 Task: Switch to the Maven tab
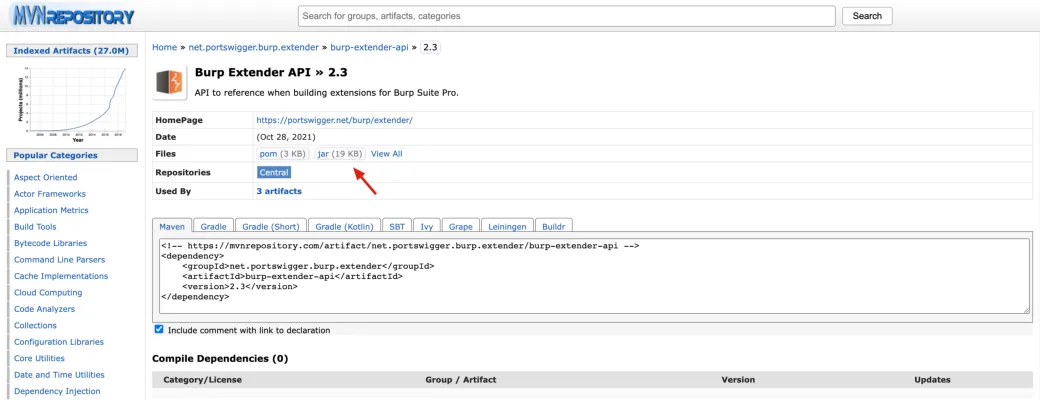(172, 226)
